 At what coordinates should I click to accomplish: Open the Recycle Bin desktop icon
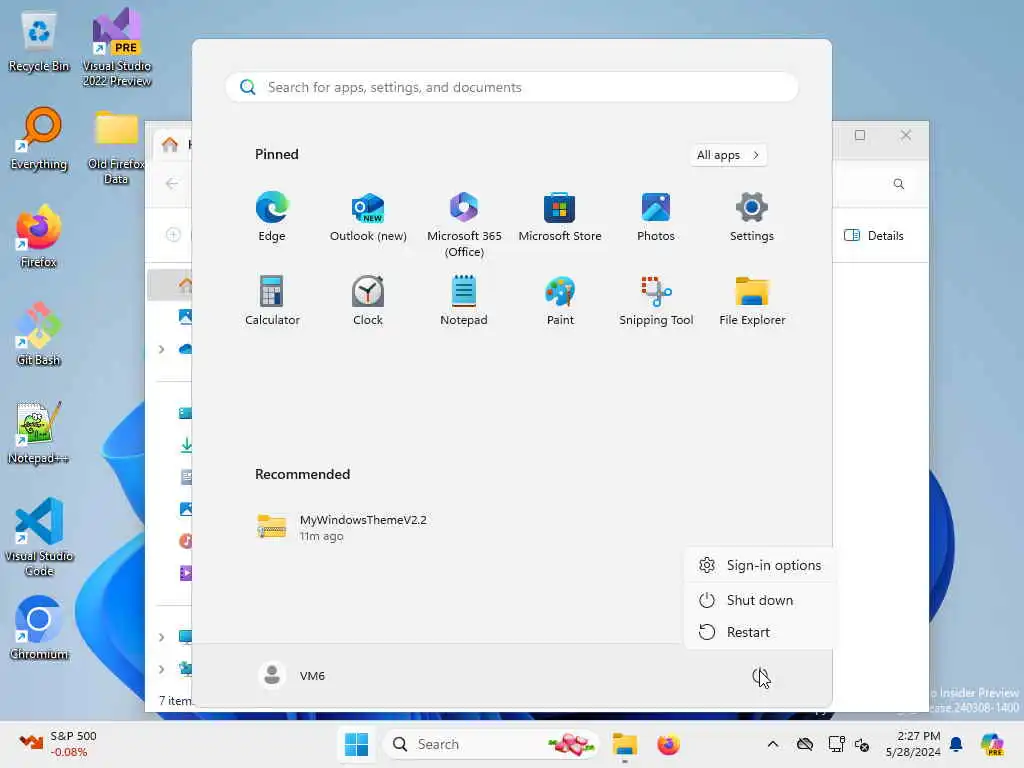[39, 42]
